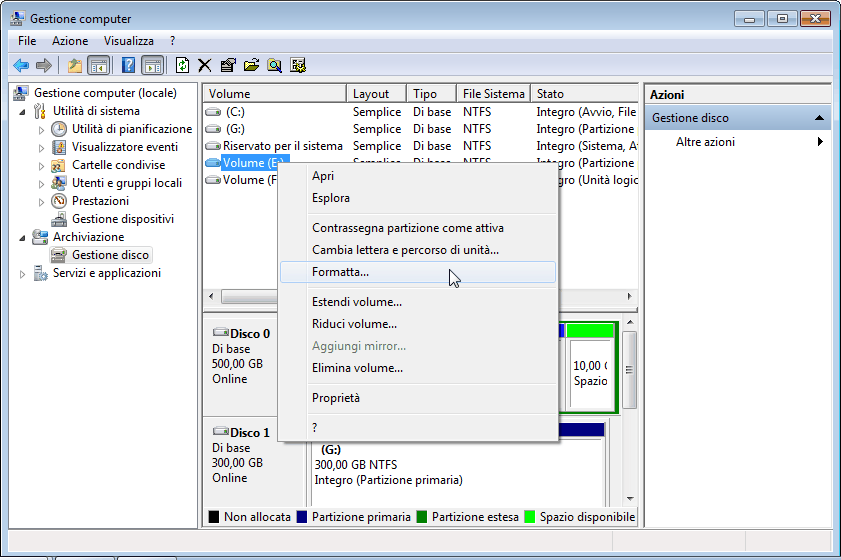The width and height of the screenshot is (841, 560).
Task: Expand the Cartelle condivise node
Action: [x=41, y=166]
